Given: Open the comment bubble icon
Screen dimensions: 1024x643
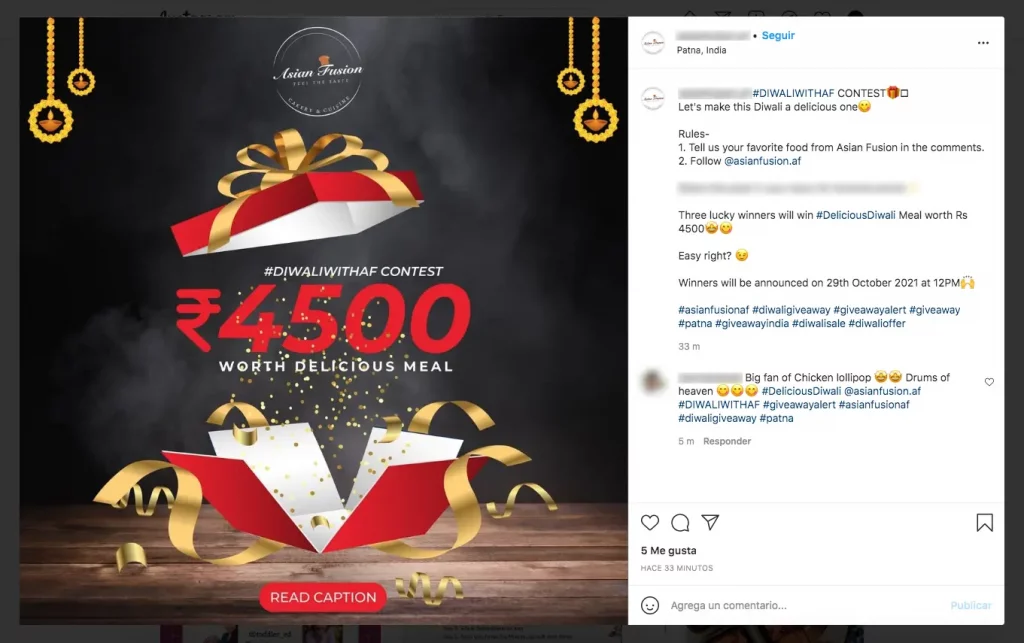Looking at the screenshot, I should tap(680, 522).
